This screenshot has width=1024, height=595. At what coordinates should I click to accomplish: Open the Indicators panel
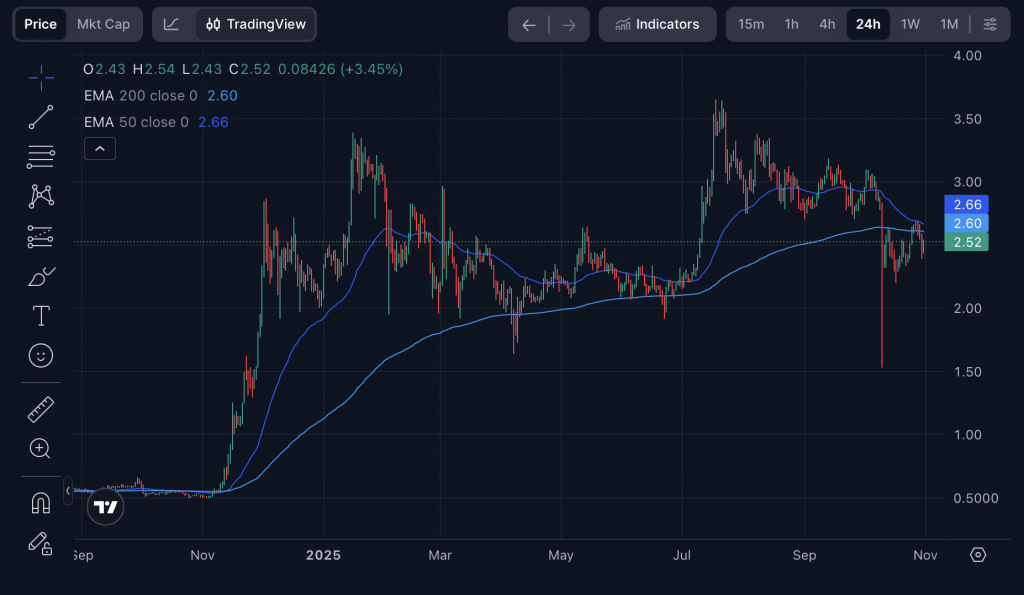click(657, 24)
